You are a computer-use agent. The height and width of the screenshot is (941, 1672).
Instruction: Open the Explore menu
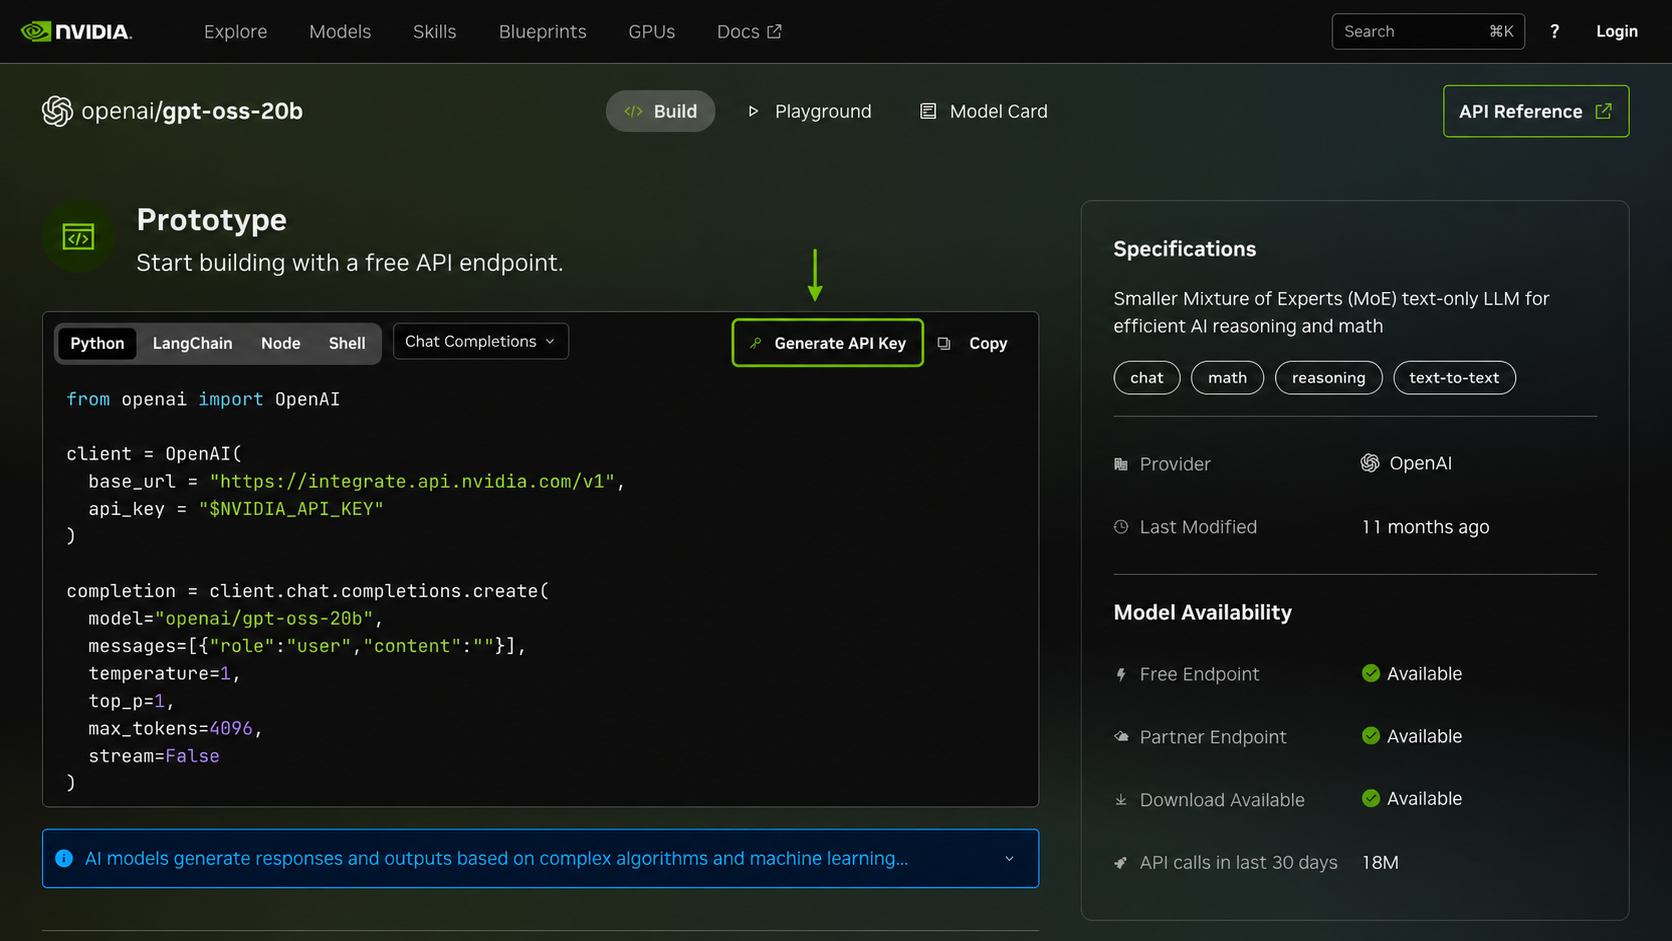coord(236,32)
